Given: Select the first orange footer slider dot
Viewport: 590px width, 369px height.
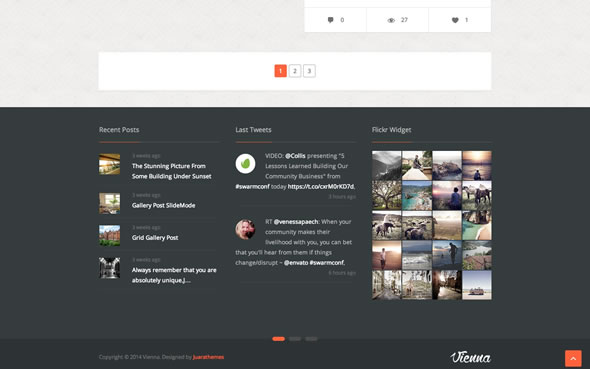Looking at the screenshot, I should tap(278, 339).
